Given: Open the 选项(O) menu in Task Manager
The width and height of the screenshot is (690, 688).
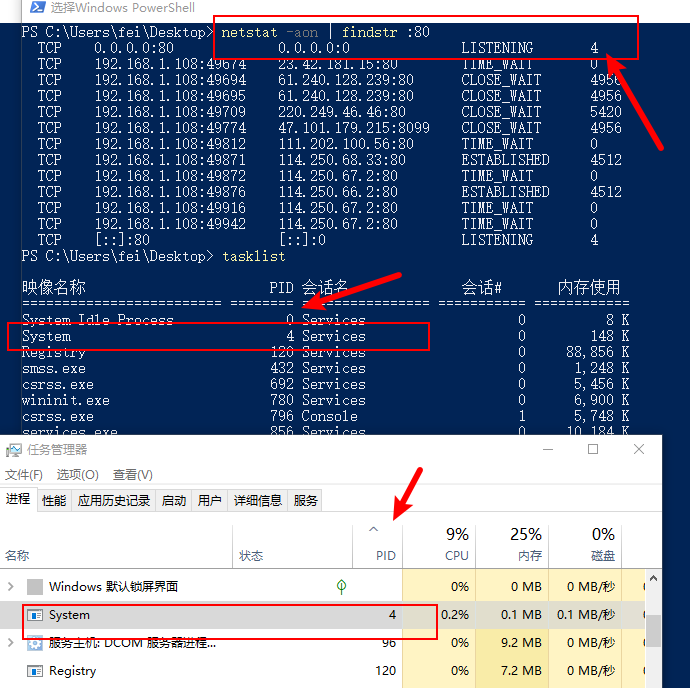Looking at the screenshot, I should point(77,475).
